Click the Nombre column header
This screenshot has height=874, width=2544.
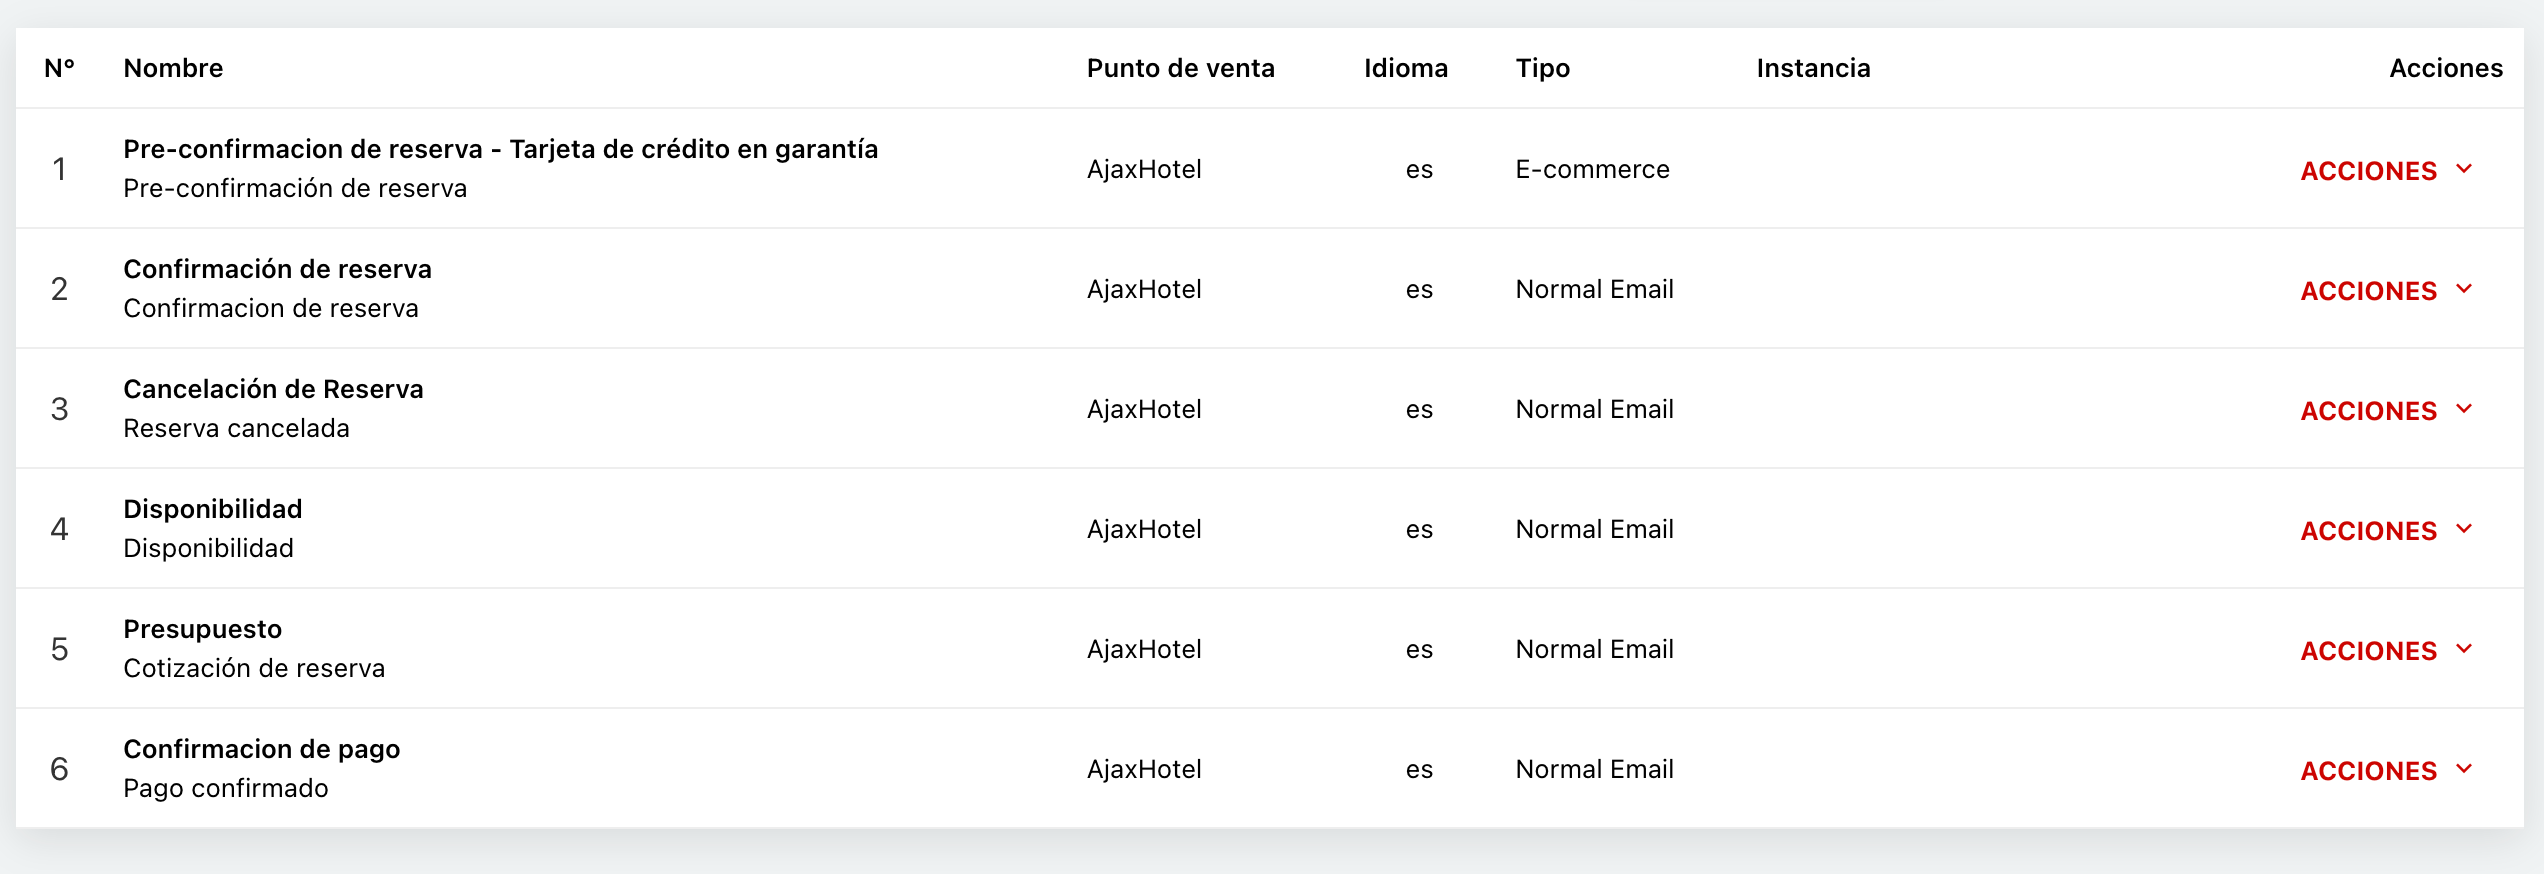click(x=173, y=68)
